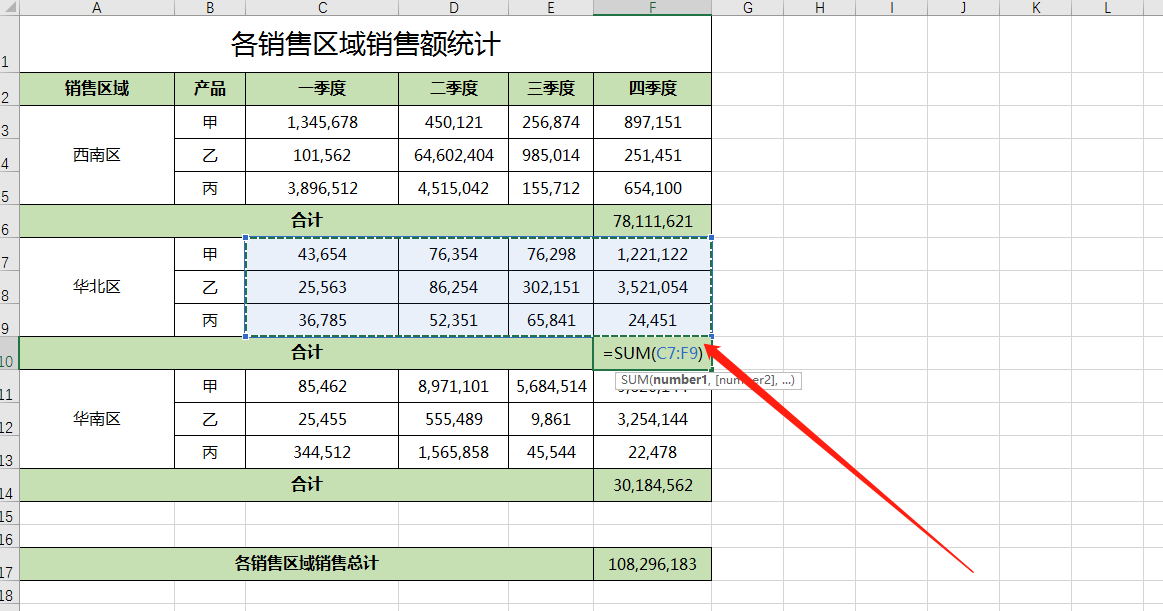Click the cell containing 64,602,404

pos(453,155)
